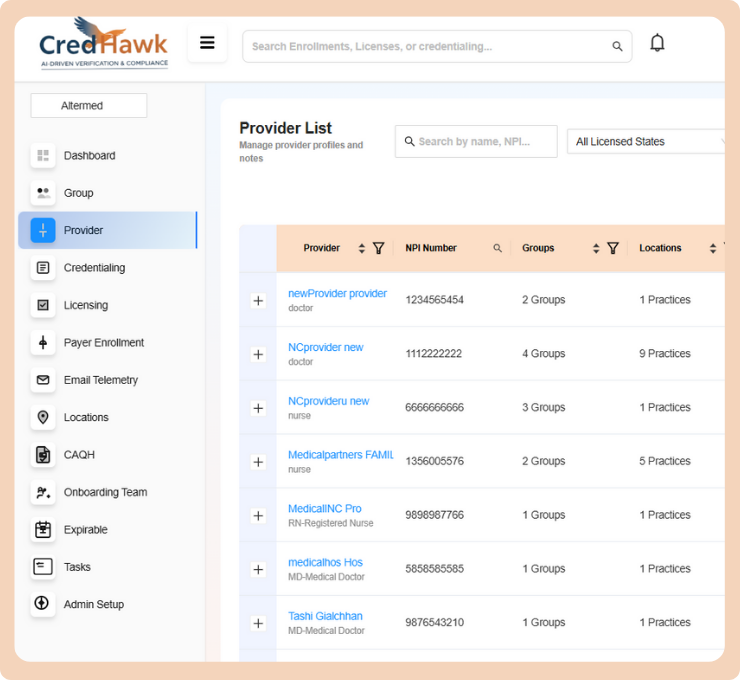This screenshot has width=740, height=680.
Task: Sort the table by Provider column arrows
Action: [x=362, y=248]
